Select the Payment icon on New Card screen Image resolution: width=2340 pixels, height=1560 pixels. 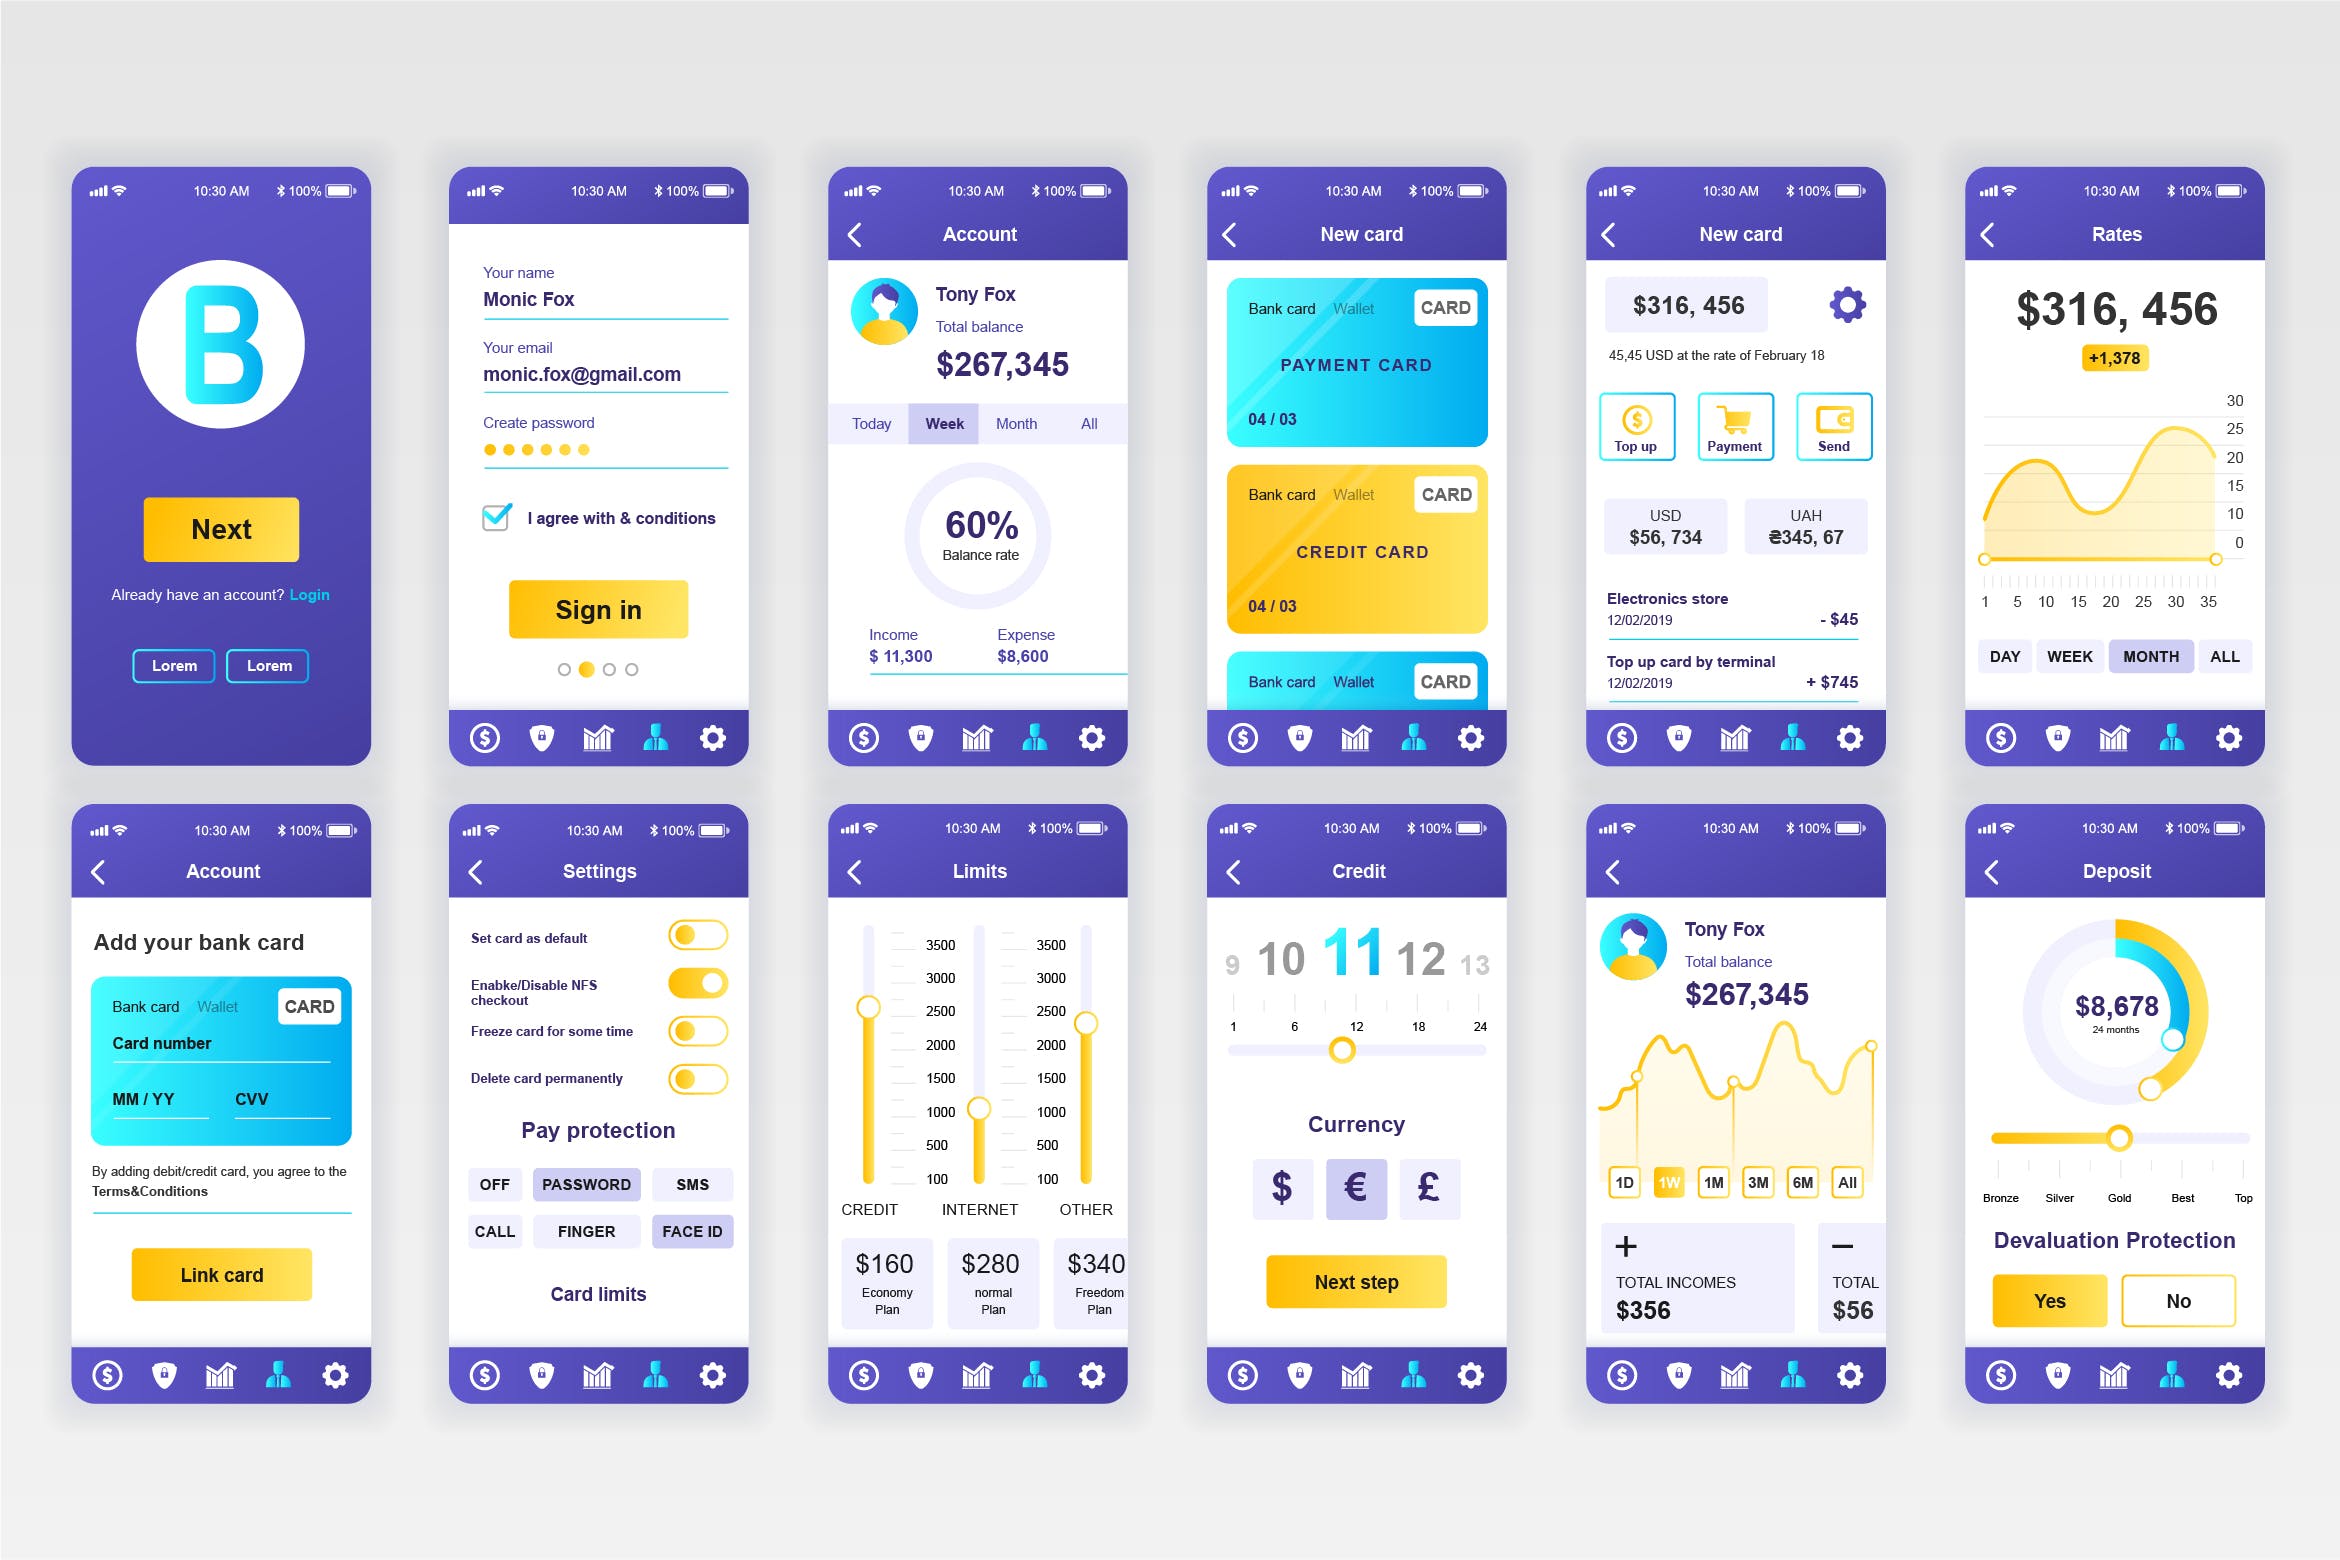coord(1731,442)
